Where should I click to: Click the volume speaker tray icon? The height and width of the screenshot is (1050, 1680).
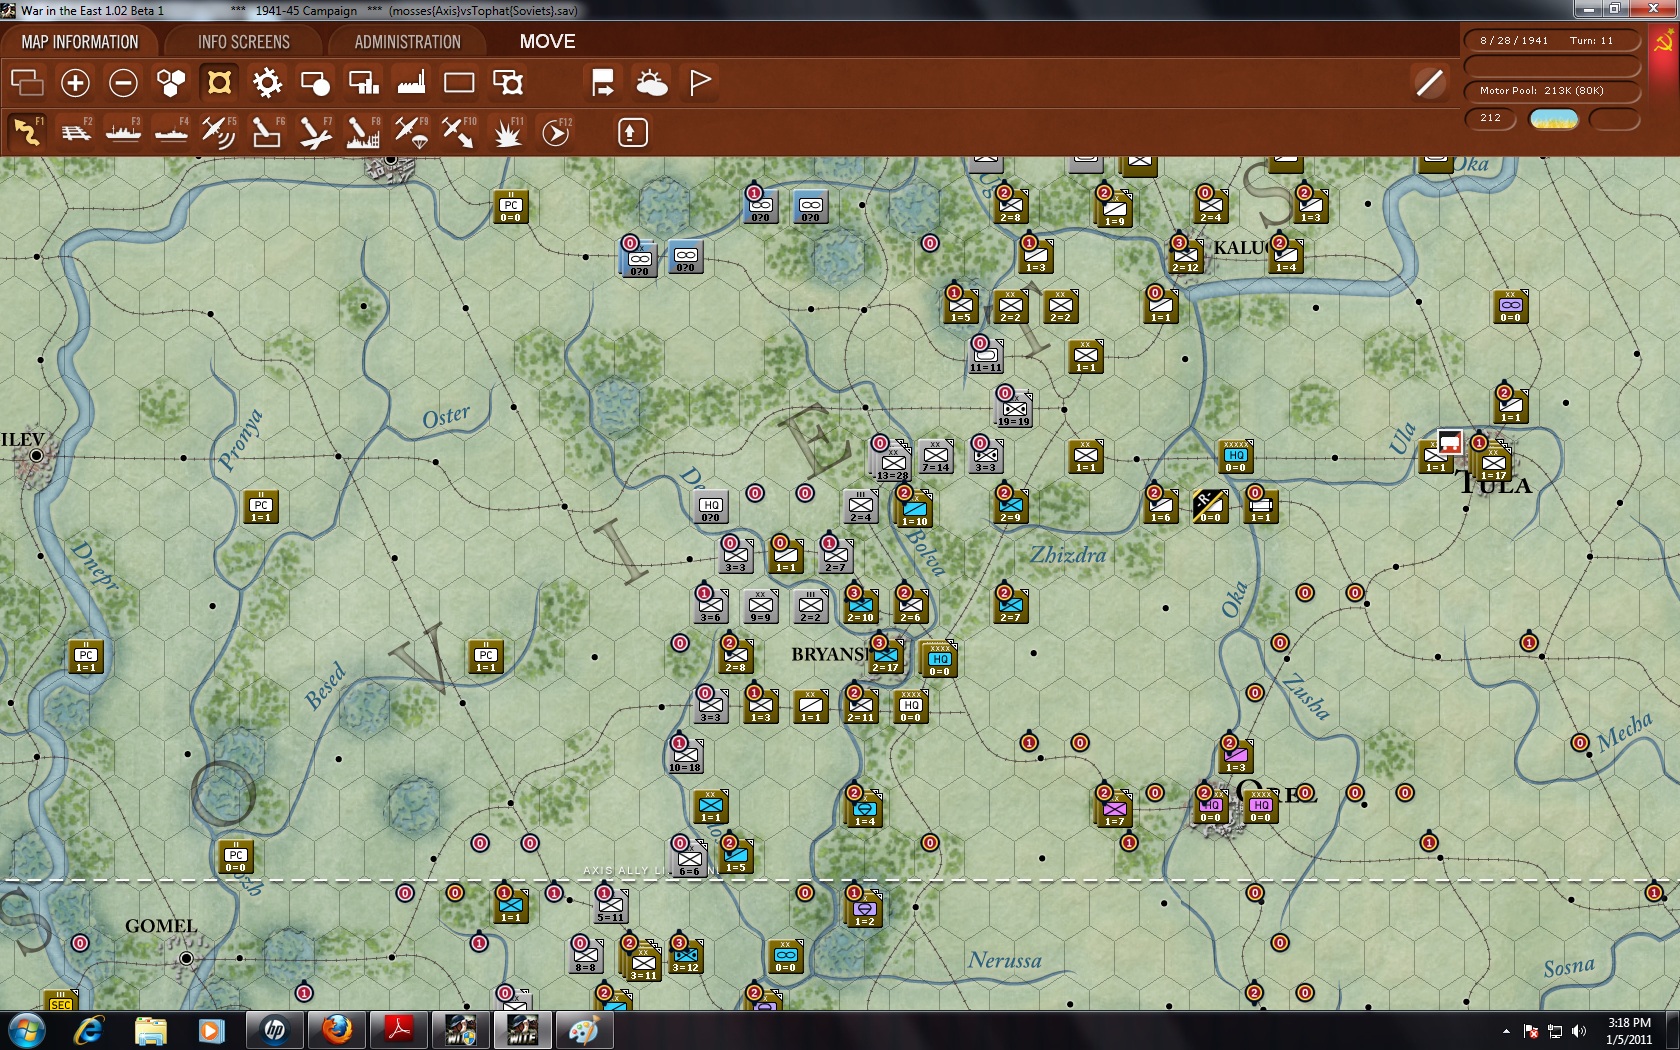coord(1579,1031)
